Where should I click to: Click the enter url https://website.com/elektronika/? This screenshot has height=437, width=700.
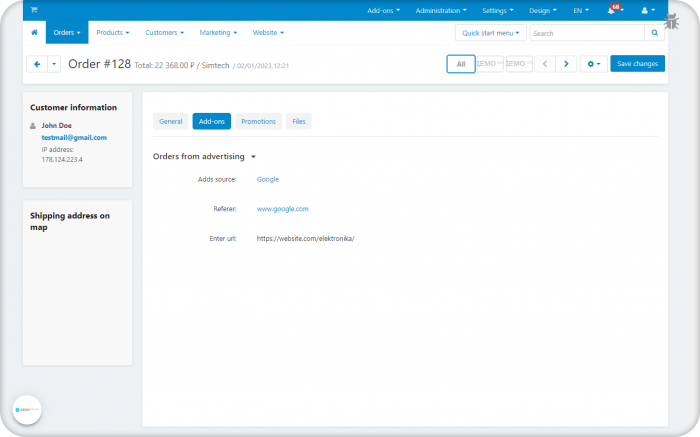[306, 238]
